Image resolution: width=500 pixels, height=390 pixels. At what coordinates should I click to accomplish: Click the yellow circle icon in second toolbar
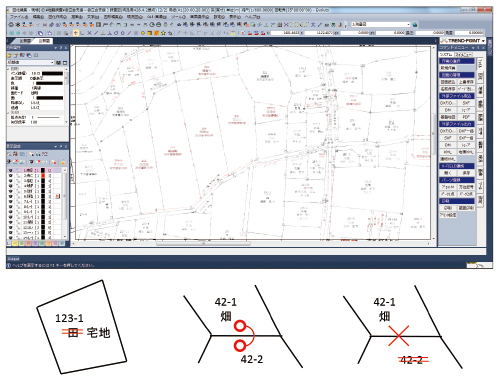pyautogui.click(x=143, y=33)
